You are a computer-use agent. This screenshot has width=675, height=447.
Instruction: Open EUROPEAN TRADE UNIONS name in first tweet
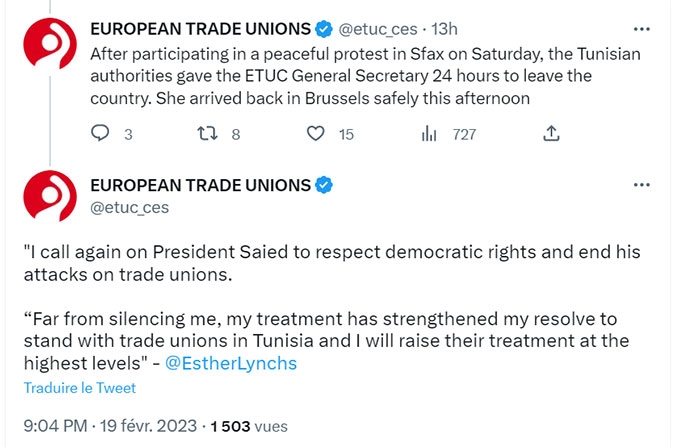coord(200,29)
